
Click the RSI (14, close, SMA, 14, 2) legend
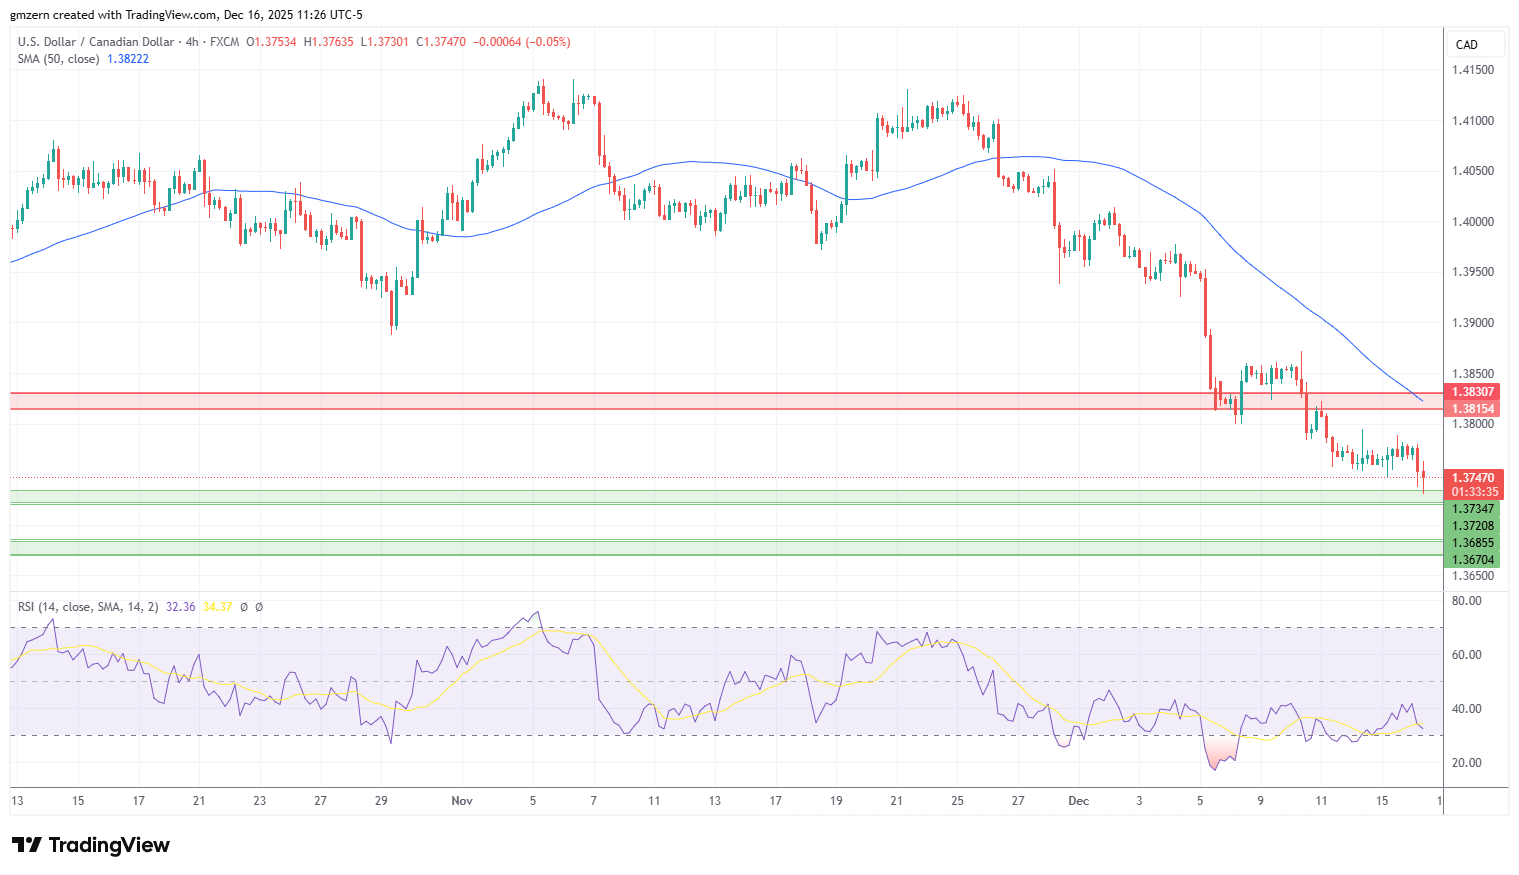(x=88, y=607)
